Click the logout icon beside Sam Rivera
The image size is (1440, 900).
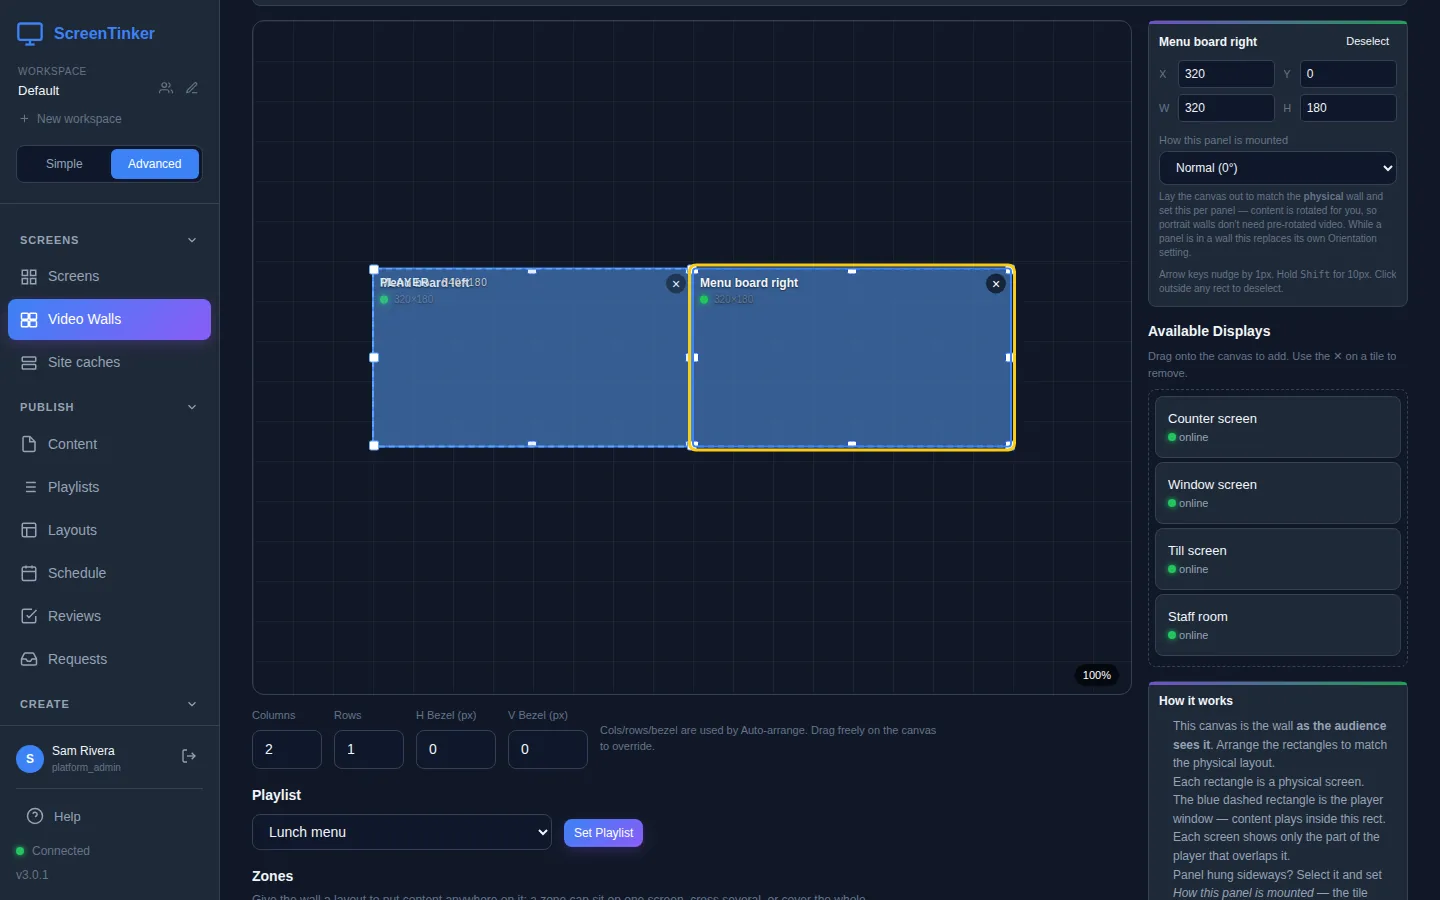coord(188,757)
